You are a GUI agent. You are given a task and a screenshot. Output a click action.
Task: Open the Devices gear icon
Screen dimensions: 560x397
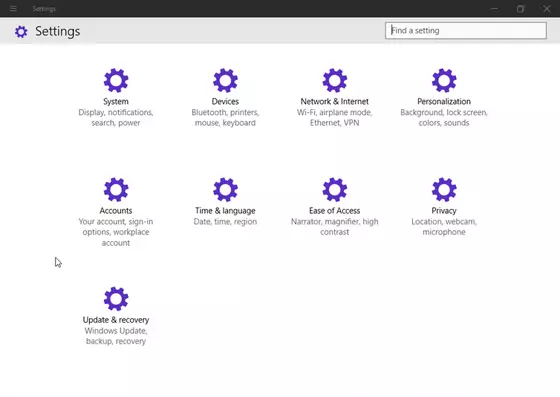[x=225, y=80]
